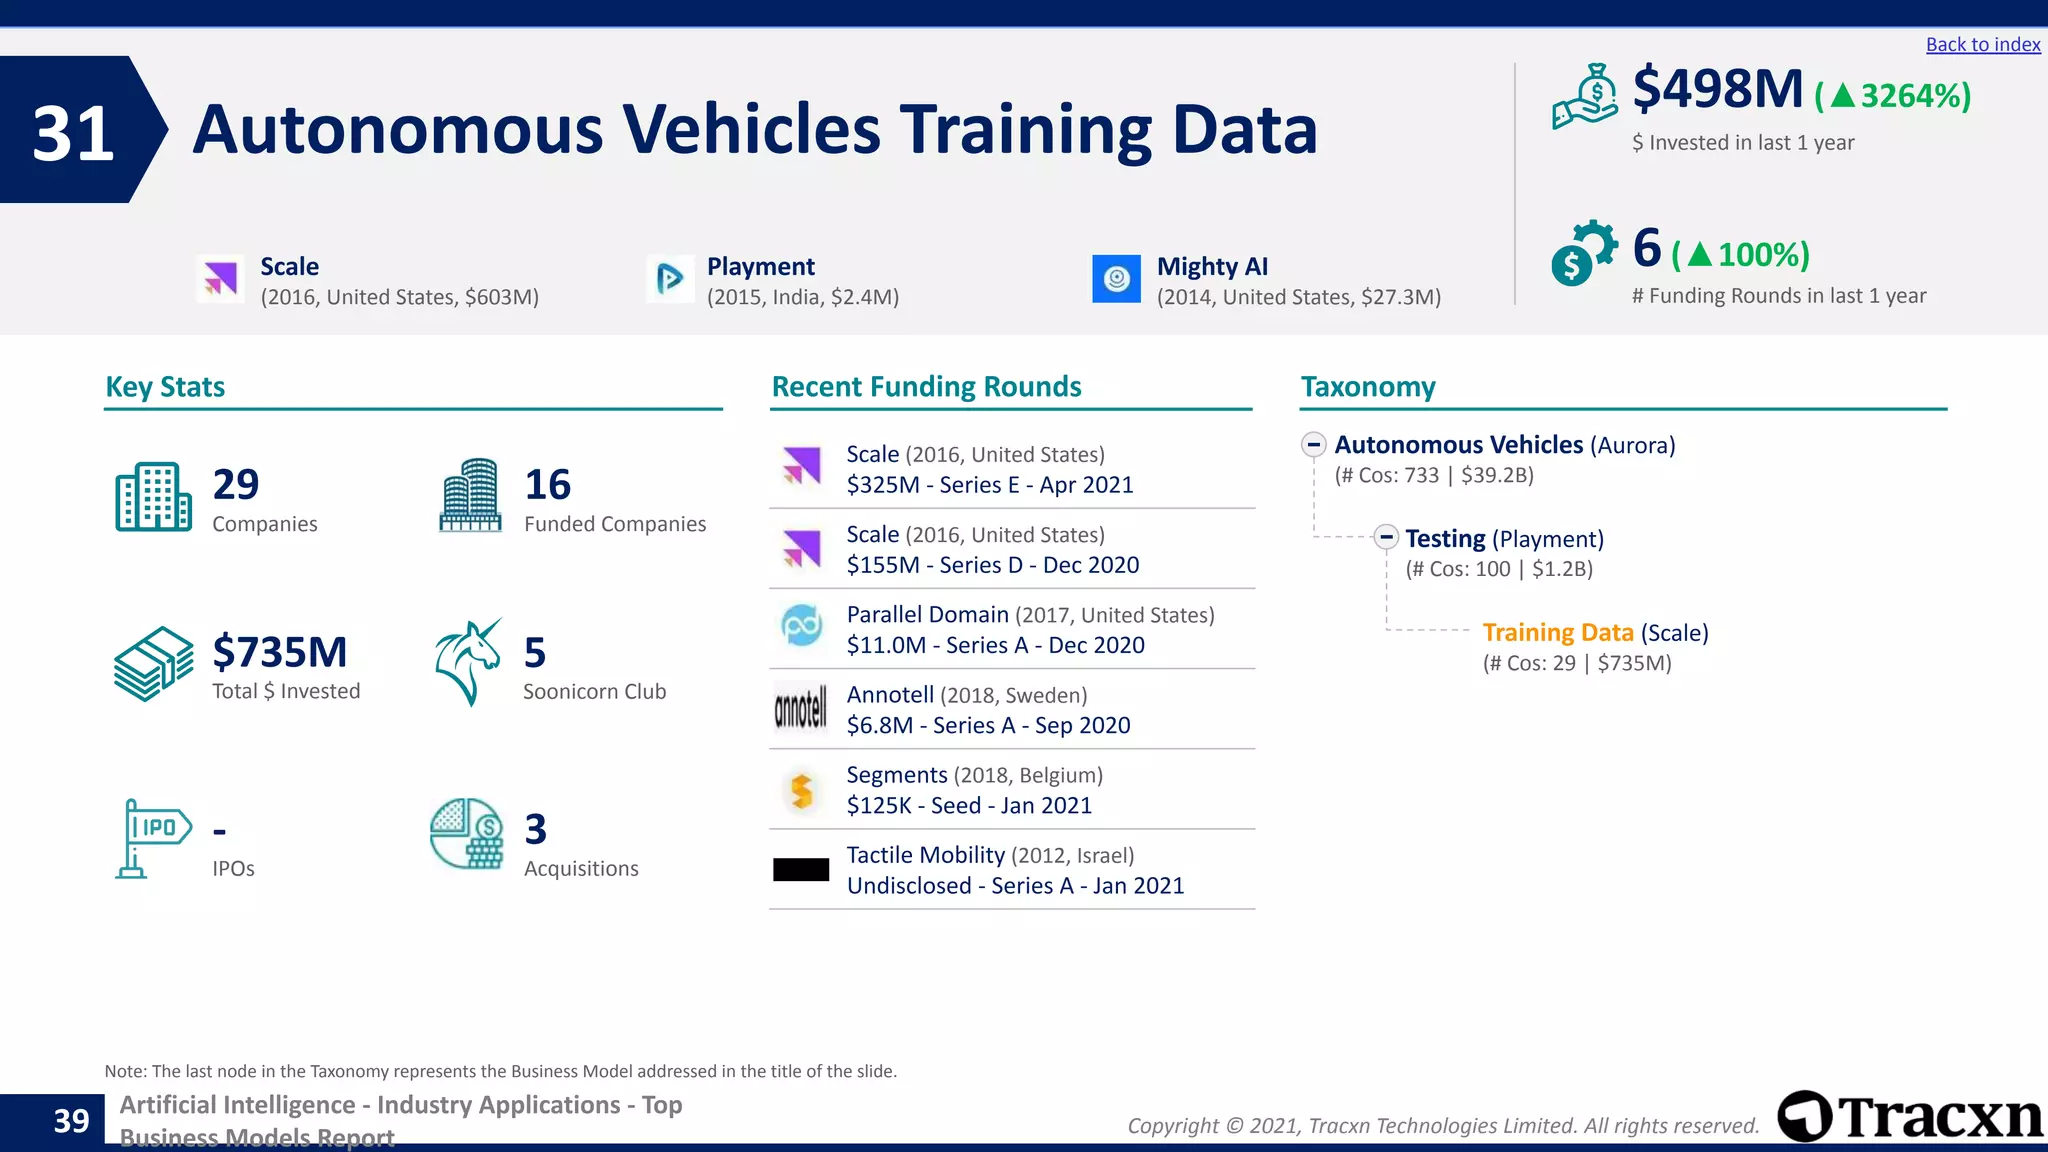2048x1152 pixels.
Task: Click the 3 Acquisitions value
Action: pos(536,829)
